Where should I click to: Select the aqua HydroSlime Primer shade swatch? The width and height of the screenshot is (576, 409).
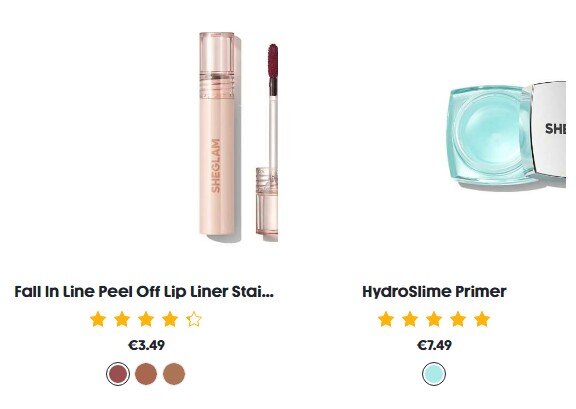point(434,374)
